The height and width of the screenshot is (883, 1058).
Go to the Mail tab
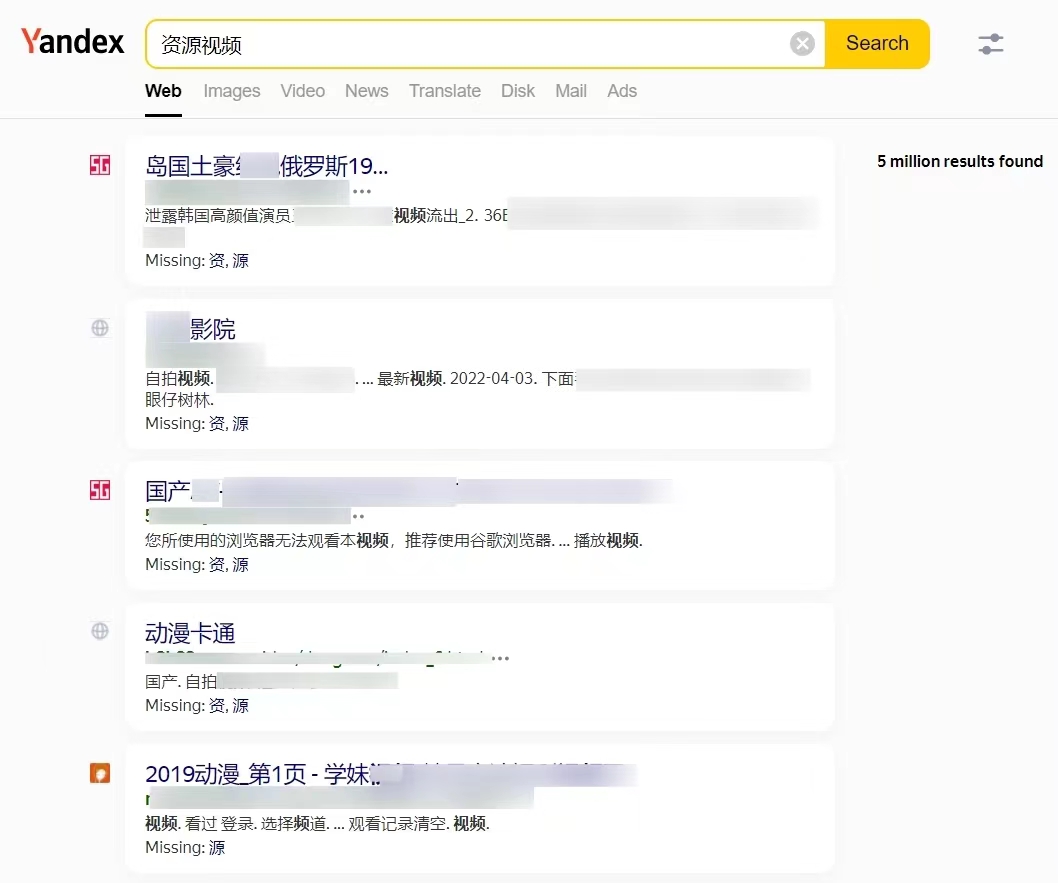[571, 91]
